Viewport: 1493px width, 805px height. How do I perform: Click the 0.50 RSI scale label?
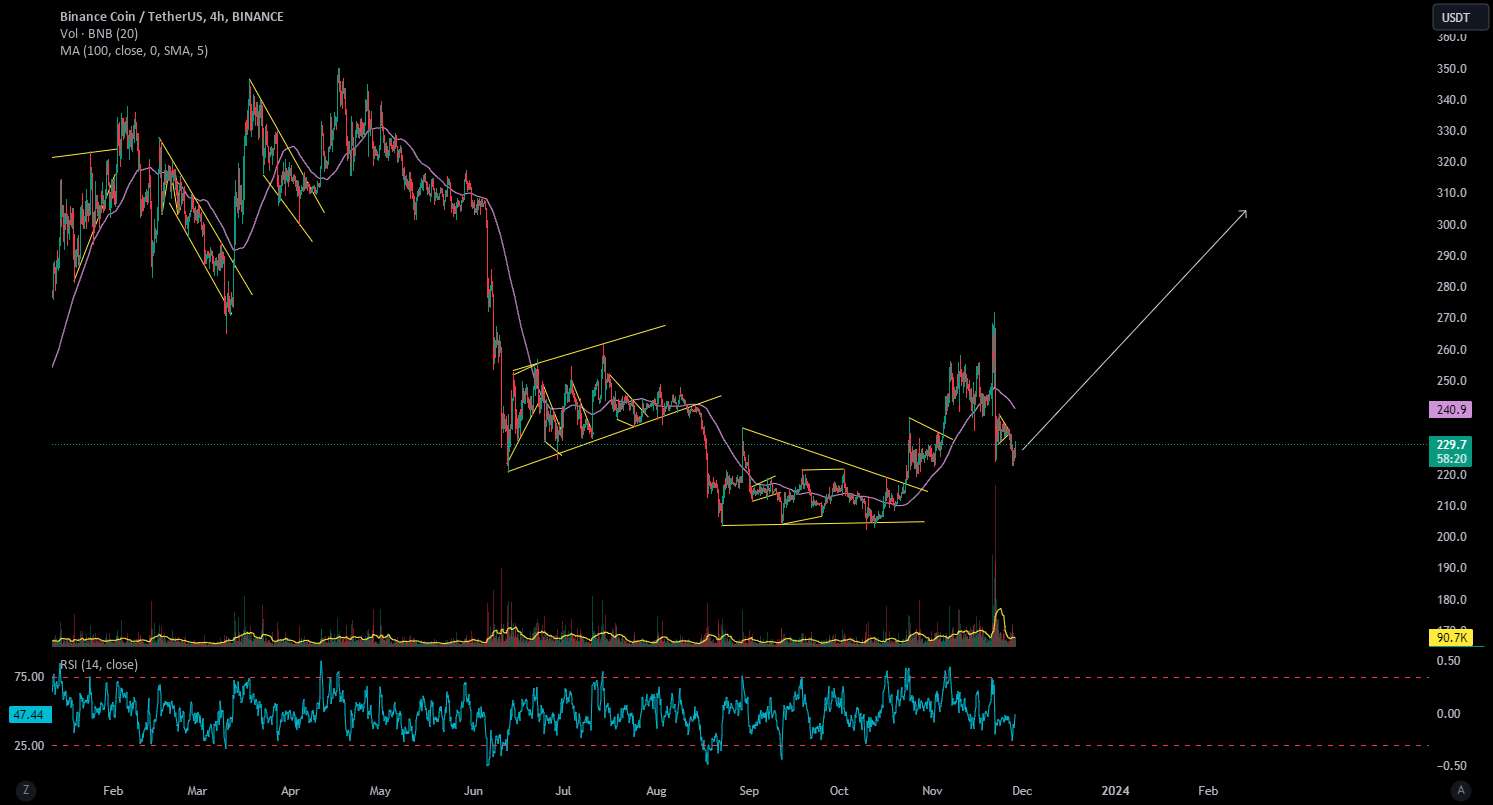pos(1447,661)
